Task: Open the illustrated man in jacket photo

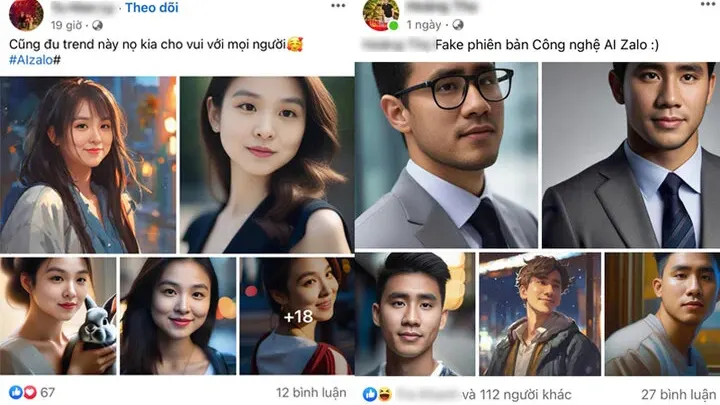Action: click(x=540, y=314)
